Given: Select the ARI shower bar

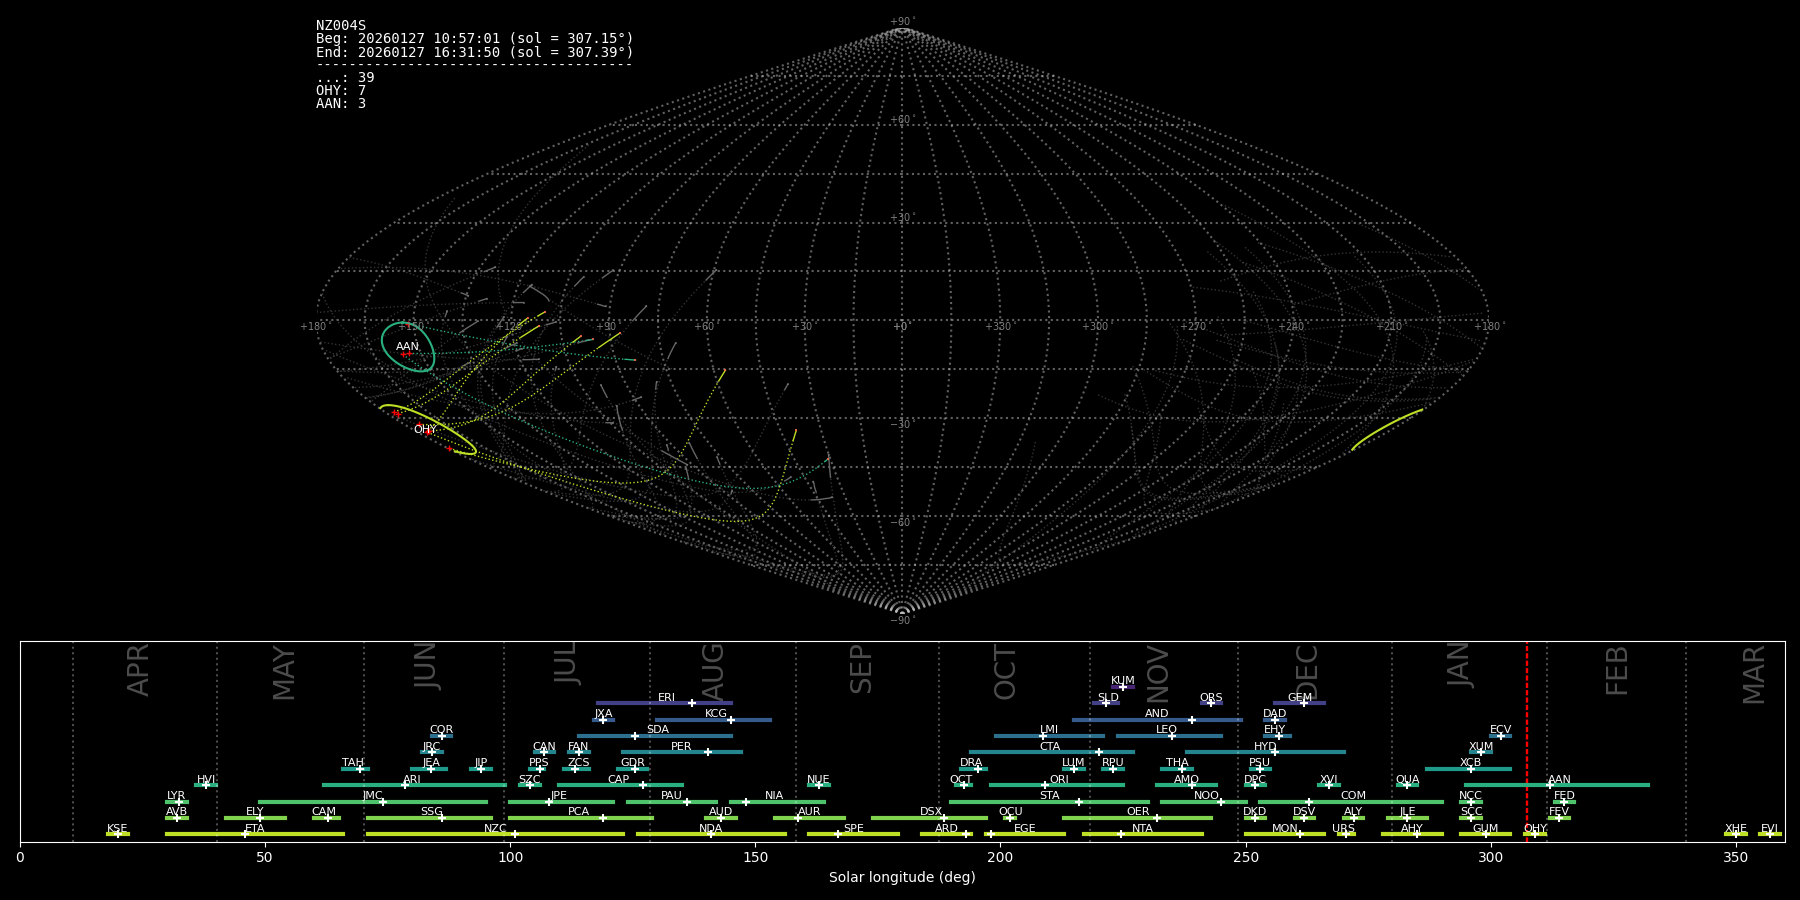Looking at the screenshot, I should [414, 785].
